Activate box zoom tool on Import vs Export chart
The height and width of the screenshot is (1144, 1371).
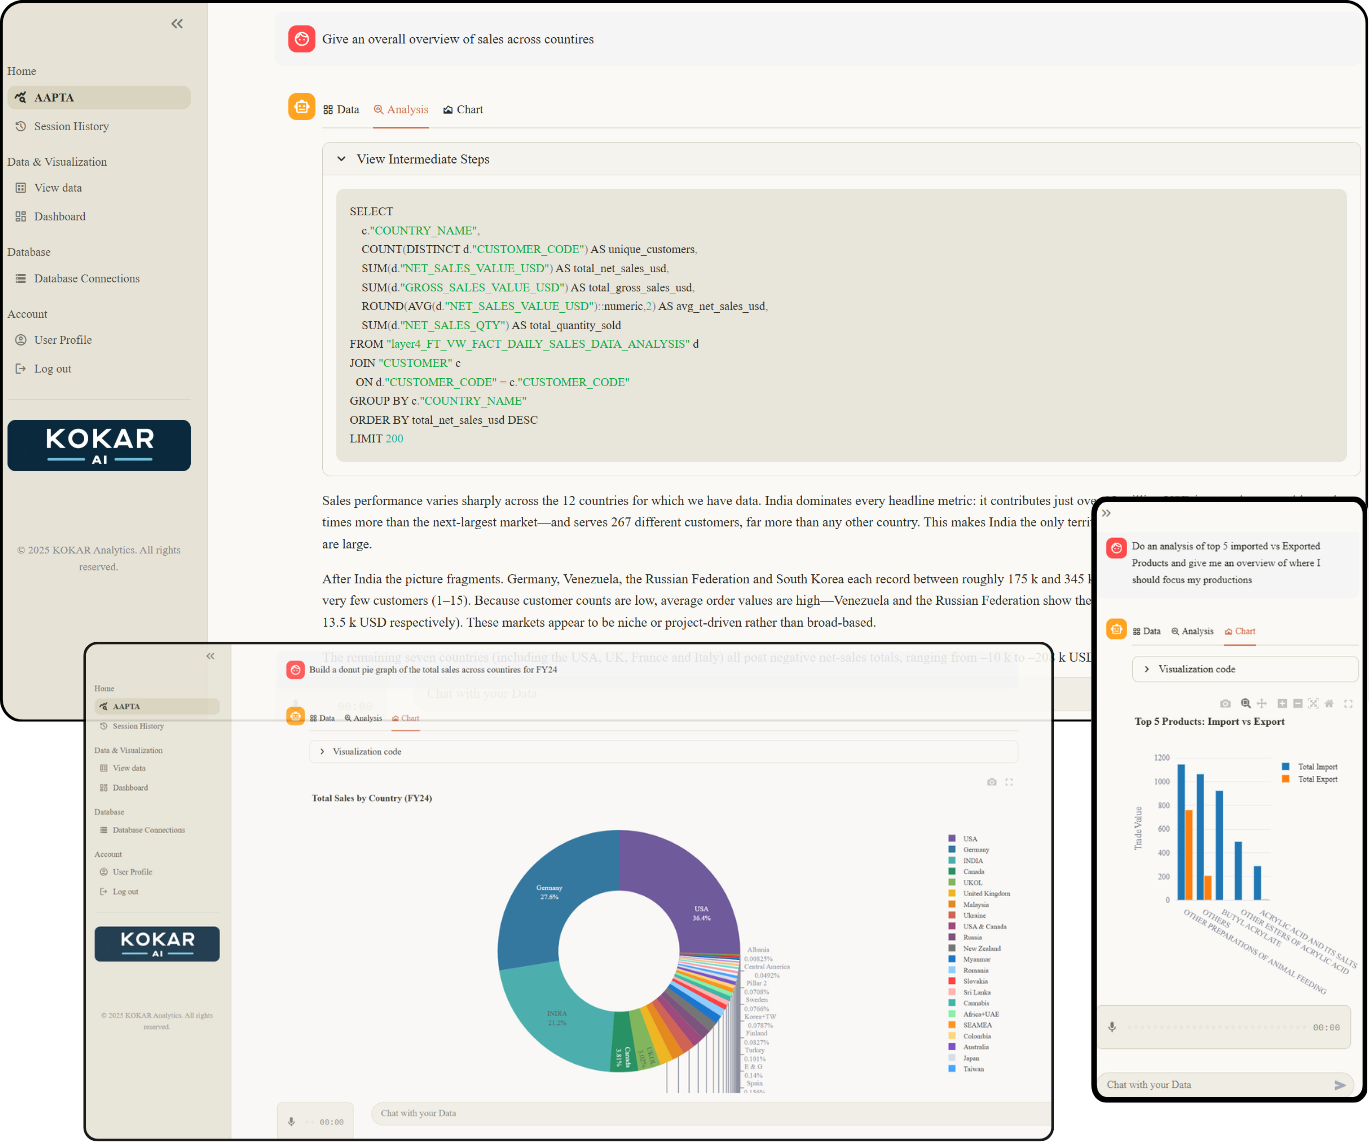click(1246, 703)
